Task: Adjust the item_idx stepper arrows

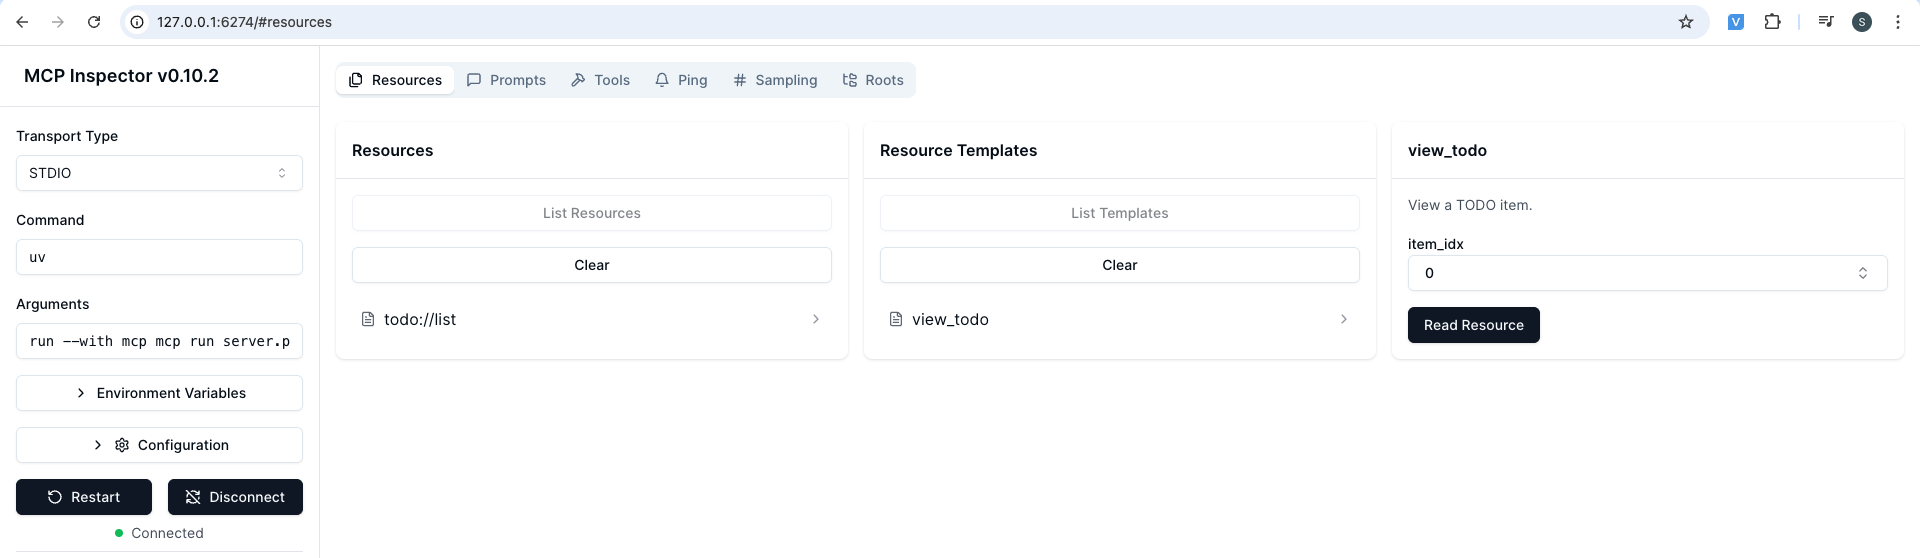Action: 1863,273
